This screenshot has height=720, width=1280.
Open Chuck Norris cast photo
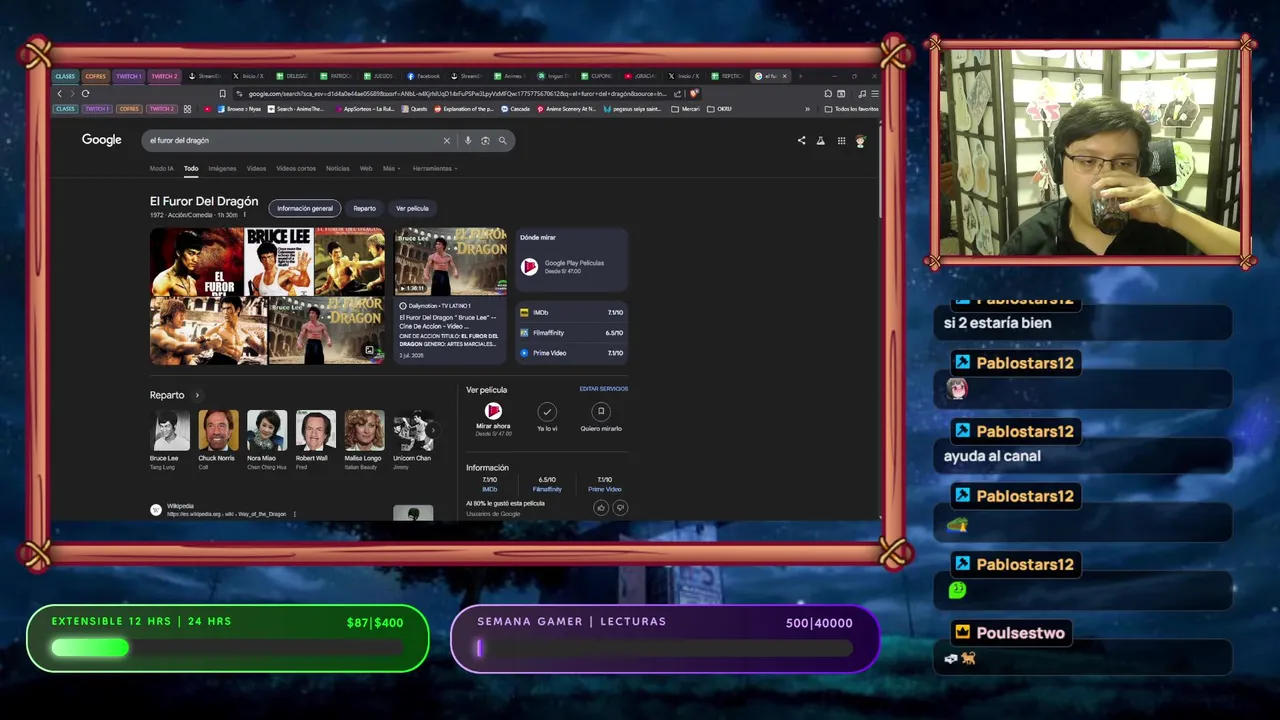(x=218, y=430)
